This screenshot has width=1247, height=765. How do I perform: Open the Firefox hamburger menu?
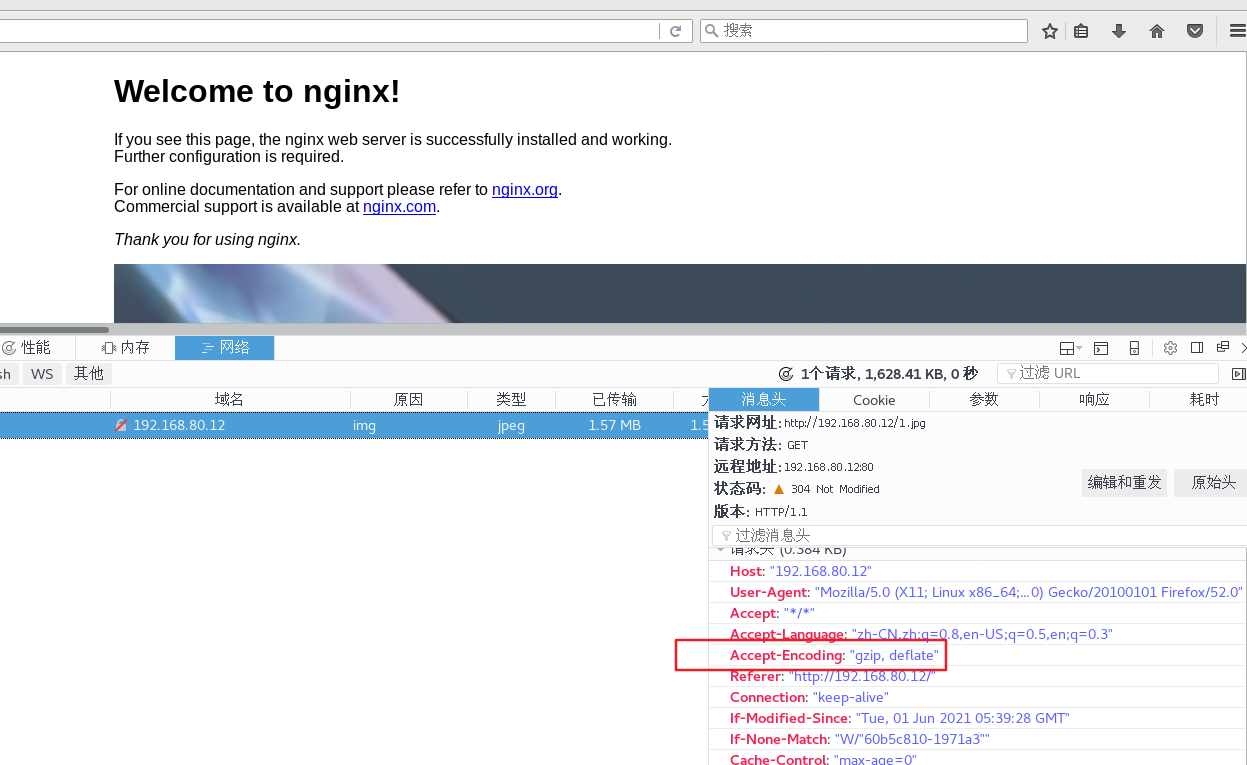click(x=1238, y=31)
